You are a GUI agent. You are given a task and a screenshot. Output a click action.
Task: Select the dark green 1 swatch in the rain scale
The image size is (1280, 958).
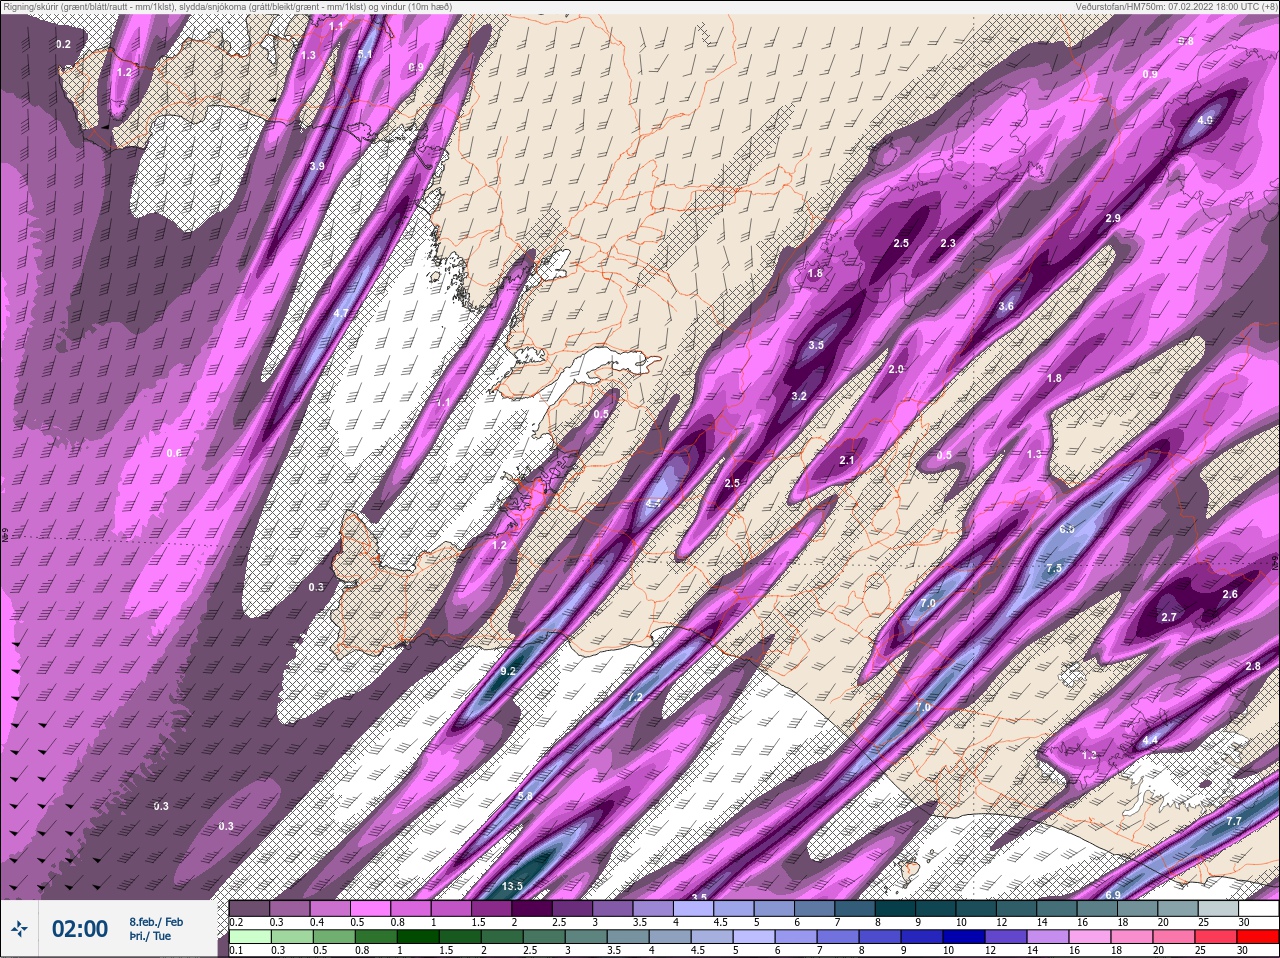(x=417, y=937)
